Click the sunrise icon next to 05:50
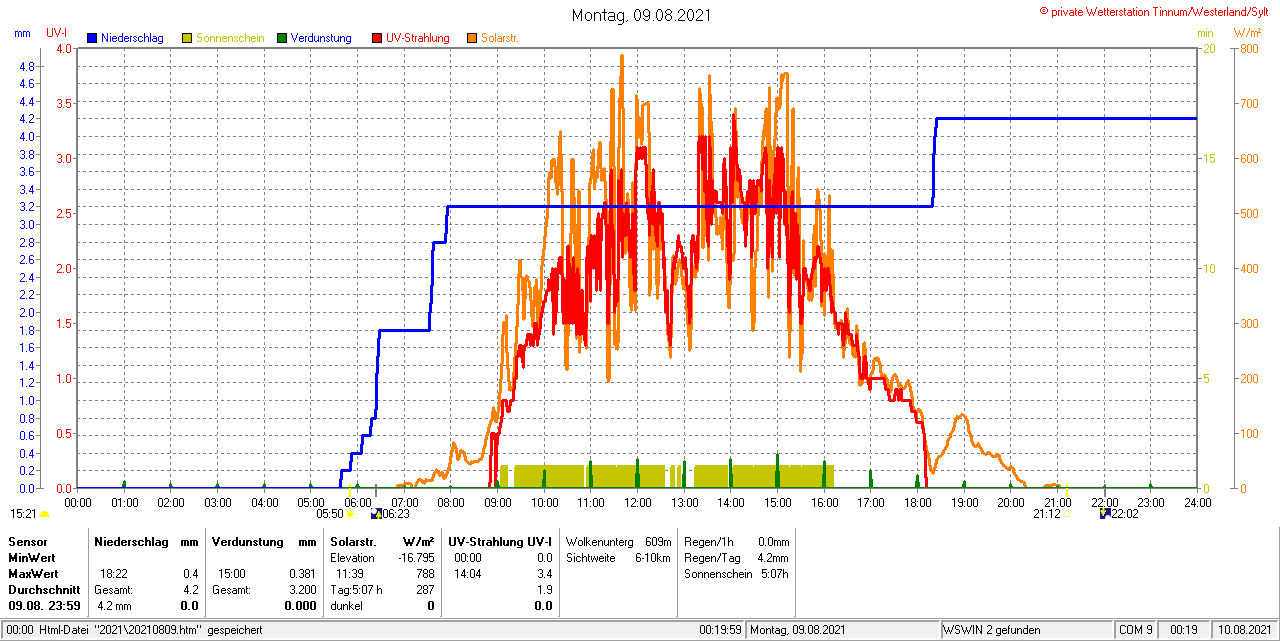Screen dimensions: 1280x641 pos(350,513)
